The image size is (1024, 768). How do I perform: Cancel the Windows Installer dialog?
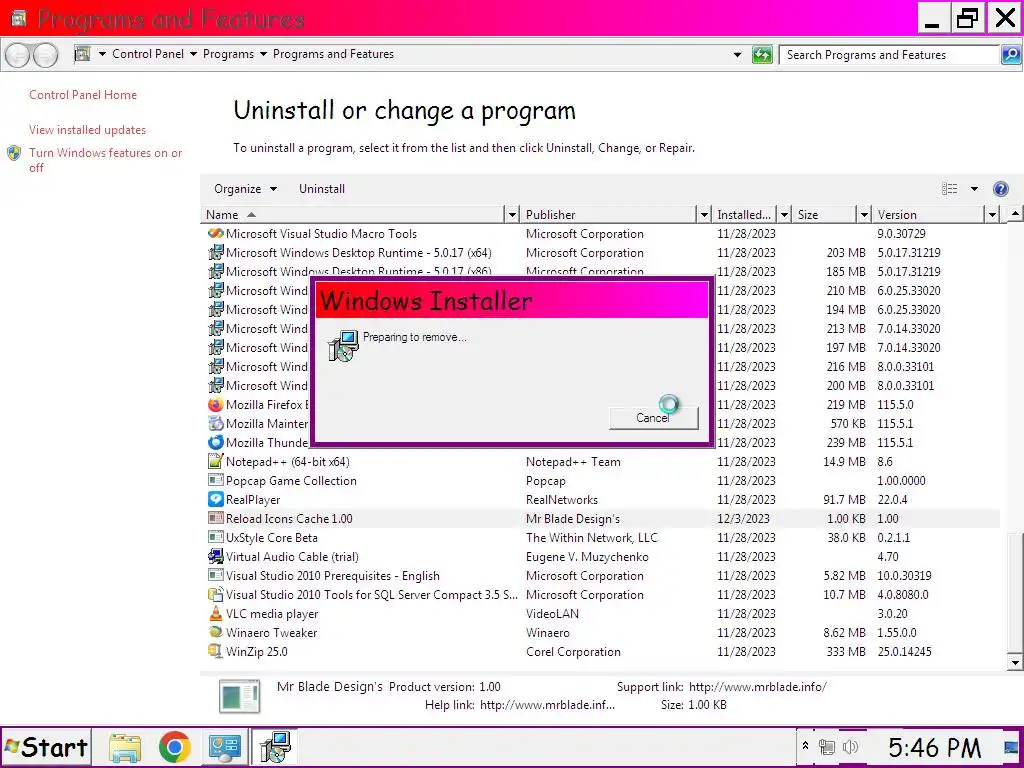654,418
